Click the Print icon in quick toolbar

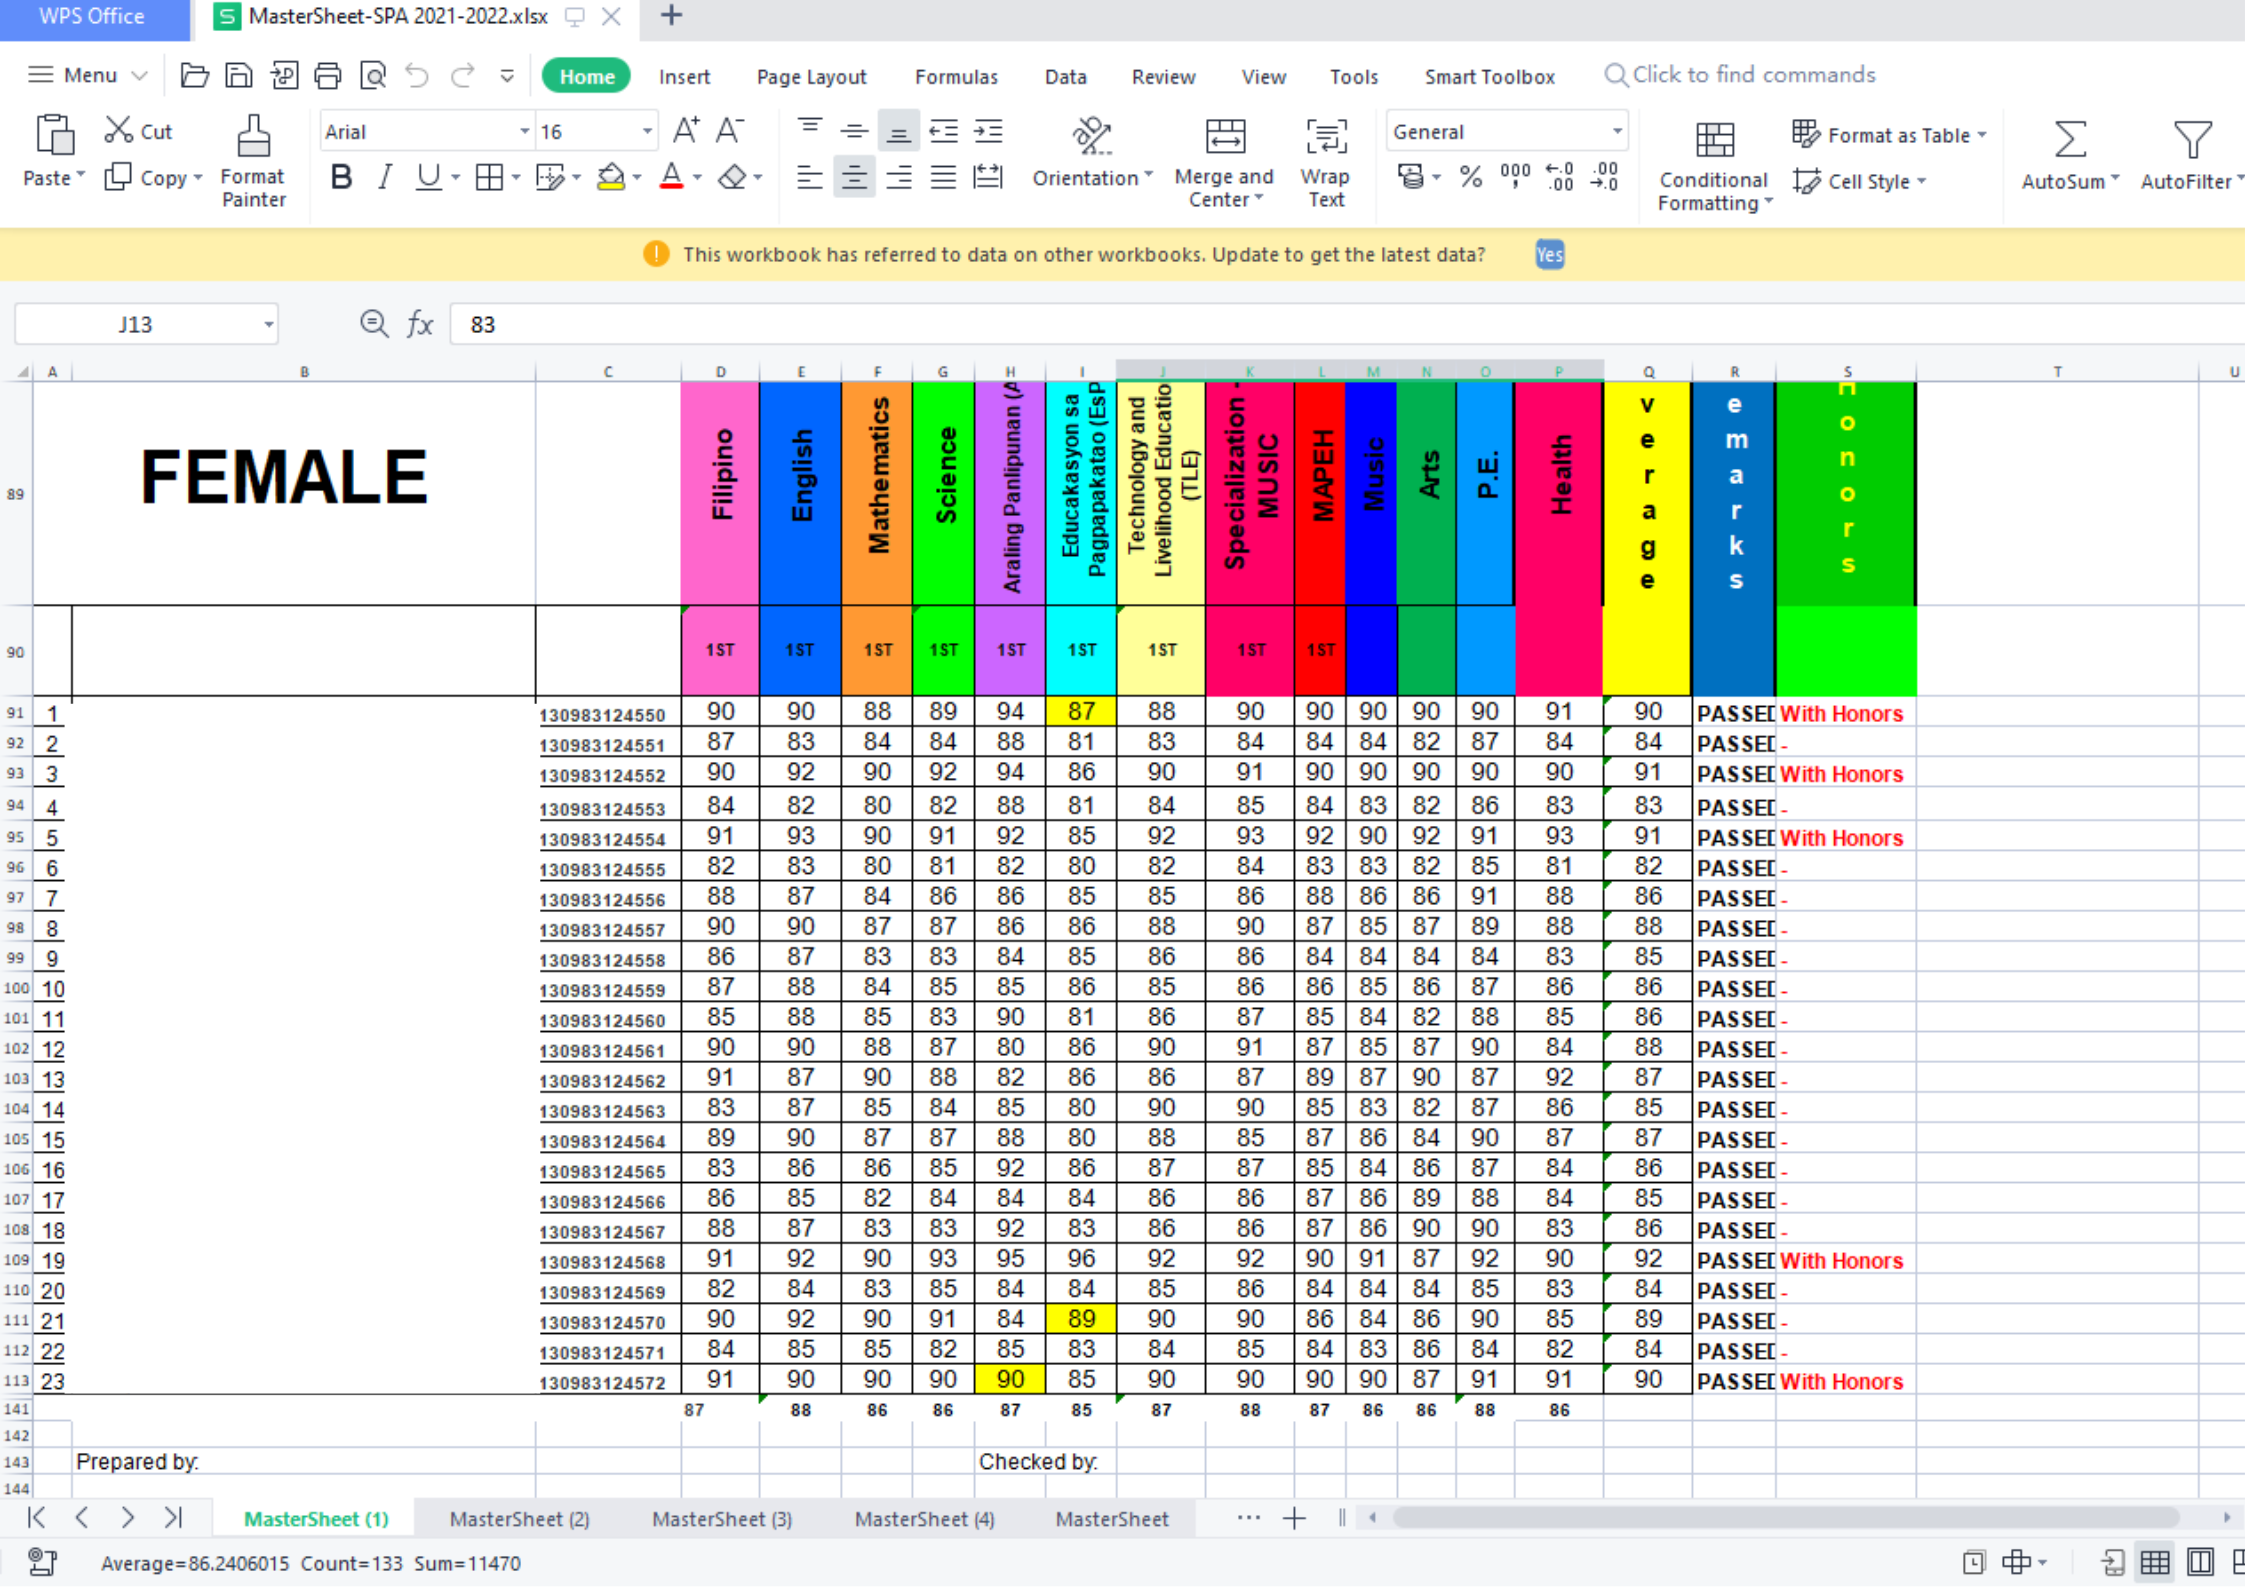click(x=327, y=75)
